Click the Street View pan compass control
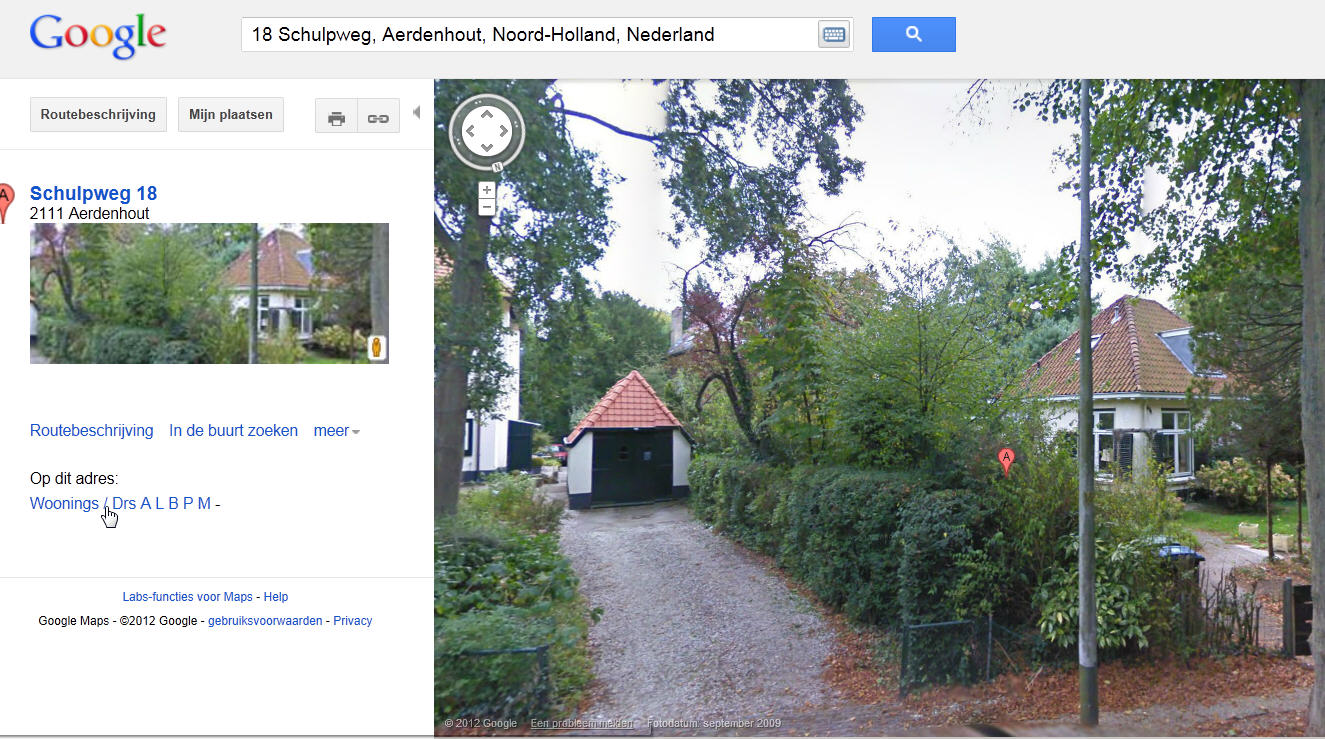The image size is (1325, 739). (487, 131)
